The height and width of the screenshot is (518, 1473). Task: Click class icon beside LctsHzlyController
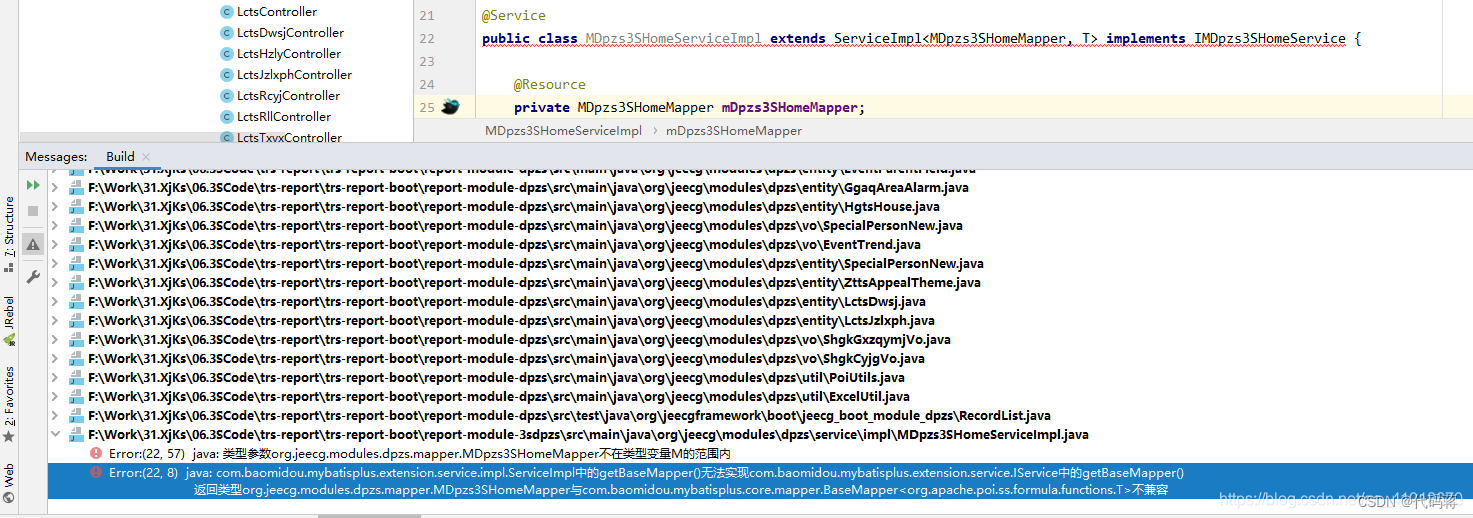pyautogui.click(x=227, y=54)
